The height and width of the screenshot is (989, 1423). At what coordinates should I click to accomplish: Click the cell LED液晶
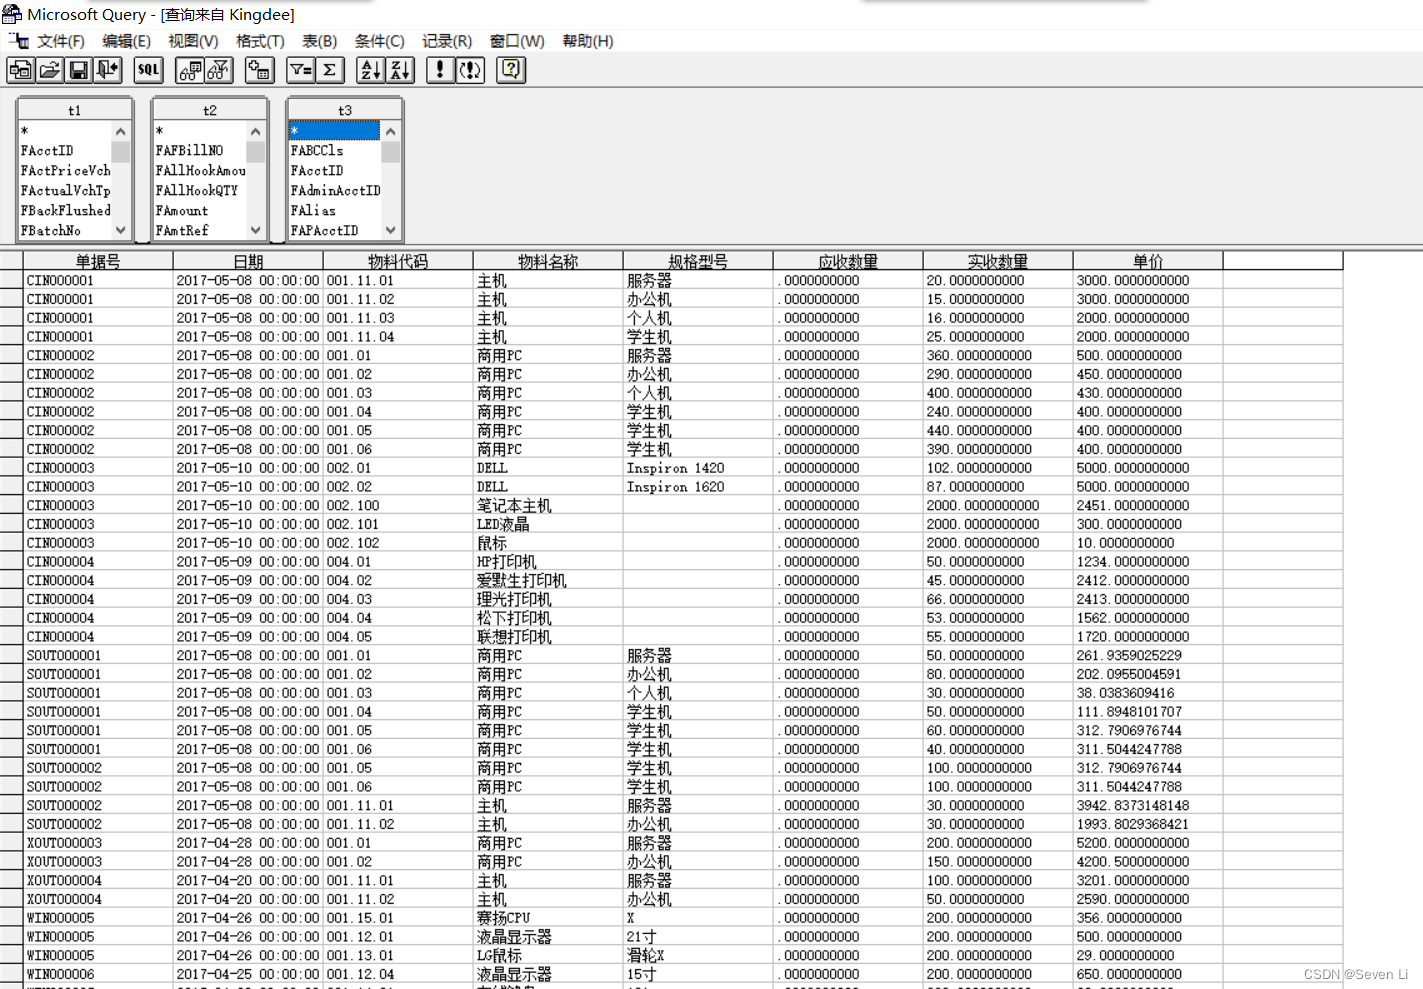(548, 524)
